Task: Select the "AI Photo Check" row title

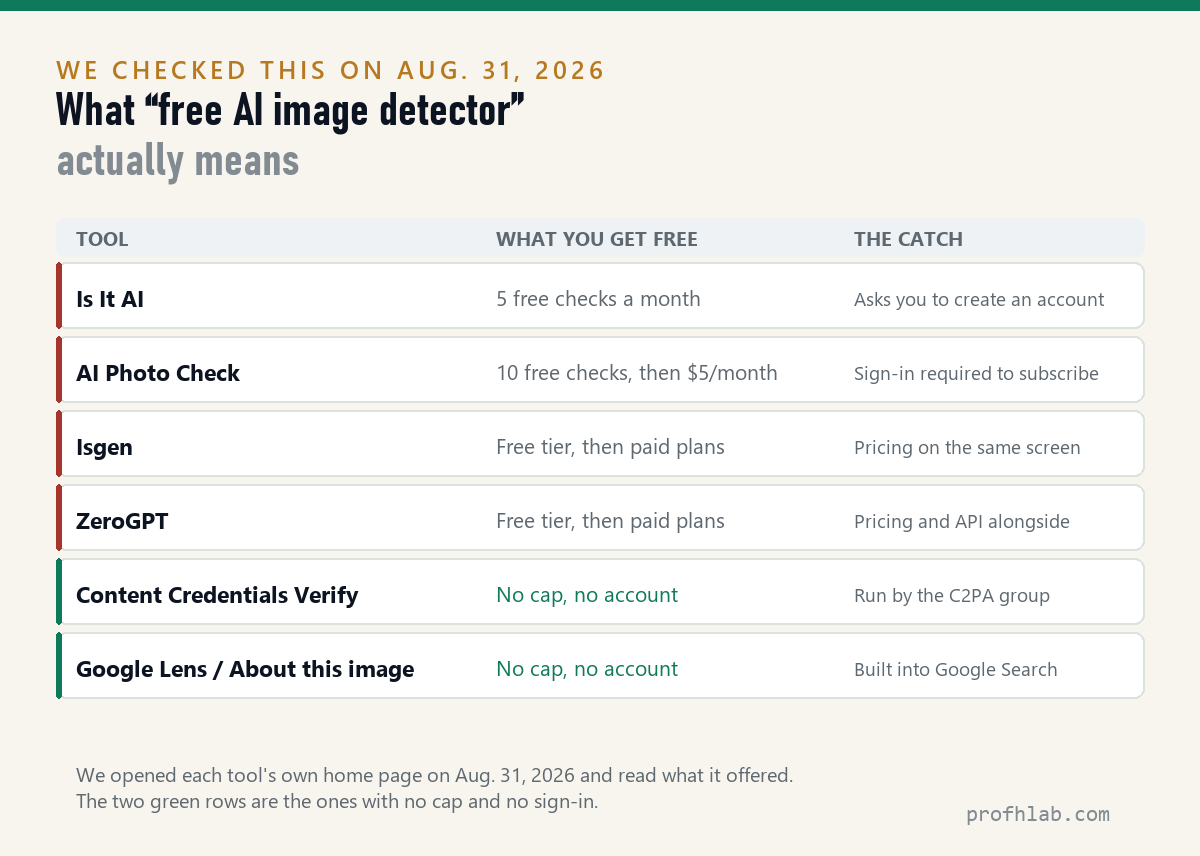Action: coord(158,373)
